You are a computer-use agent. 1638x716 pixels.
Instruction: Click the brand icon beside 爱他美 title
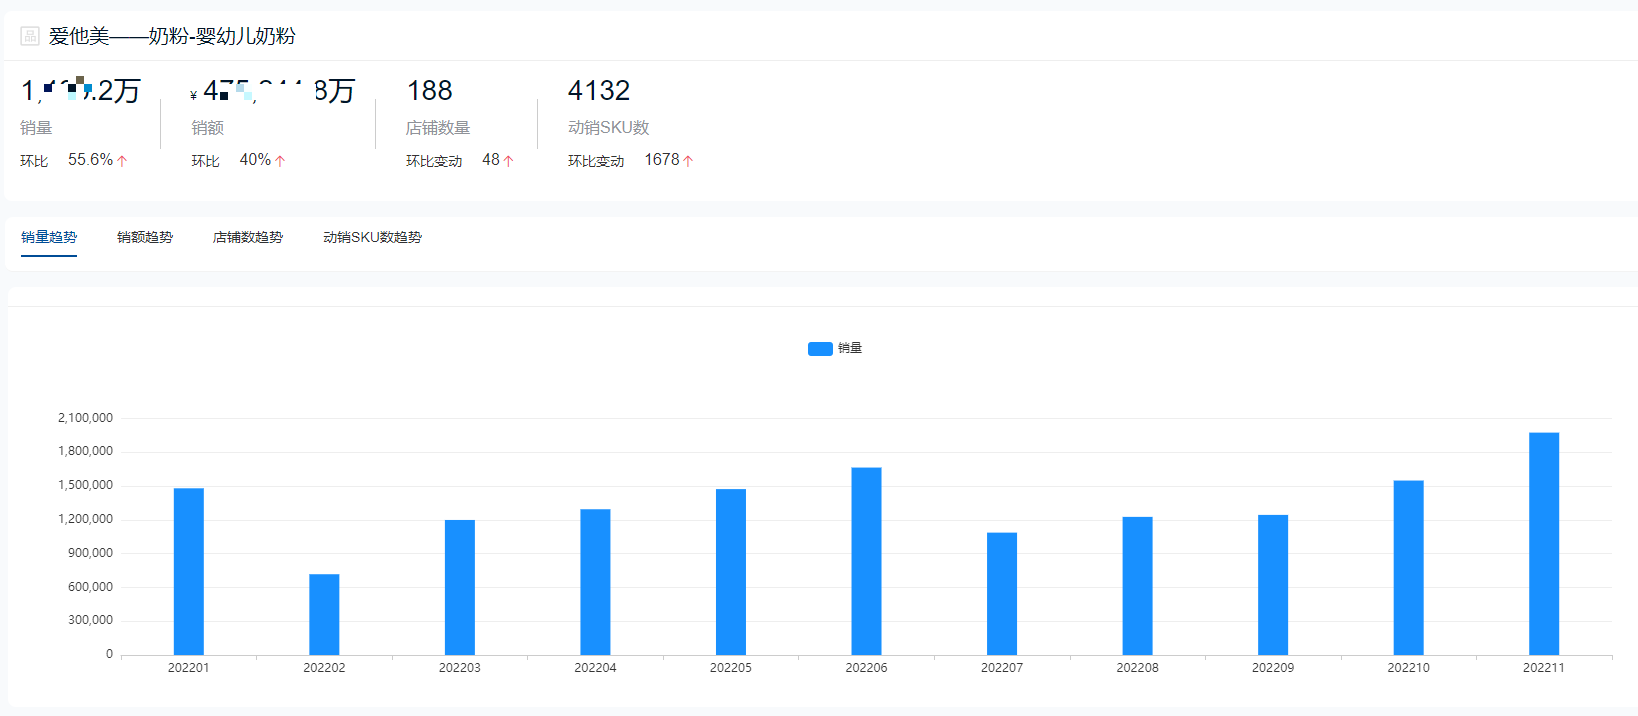(x=30, y=36)
